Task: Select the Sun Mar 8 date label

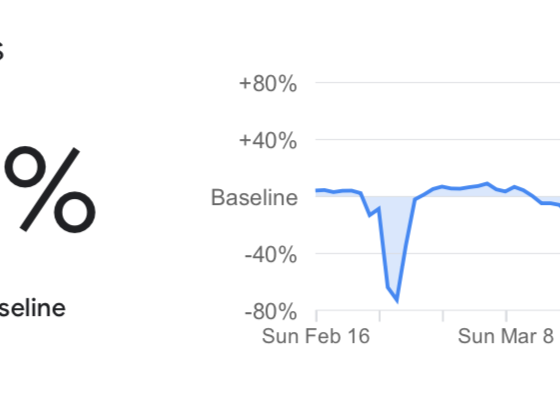Action: click(x=506, y=336)
